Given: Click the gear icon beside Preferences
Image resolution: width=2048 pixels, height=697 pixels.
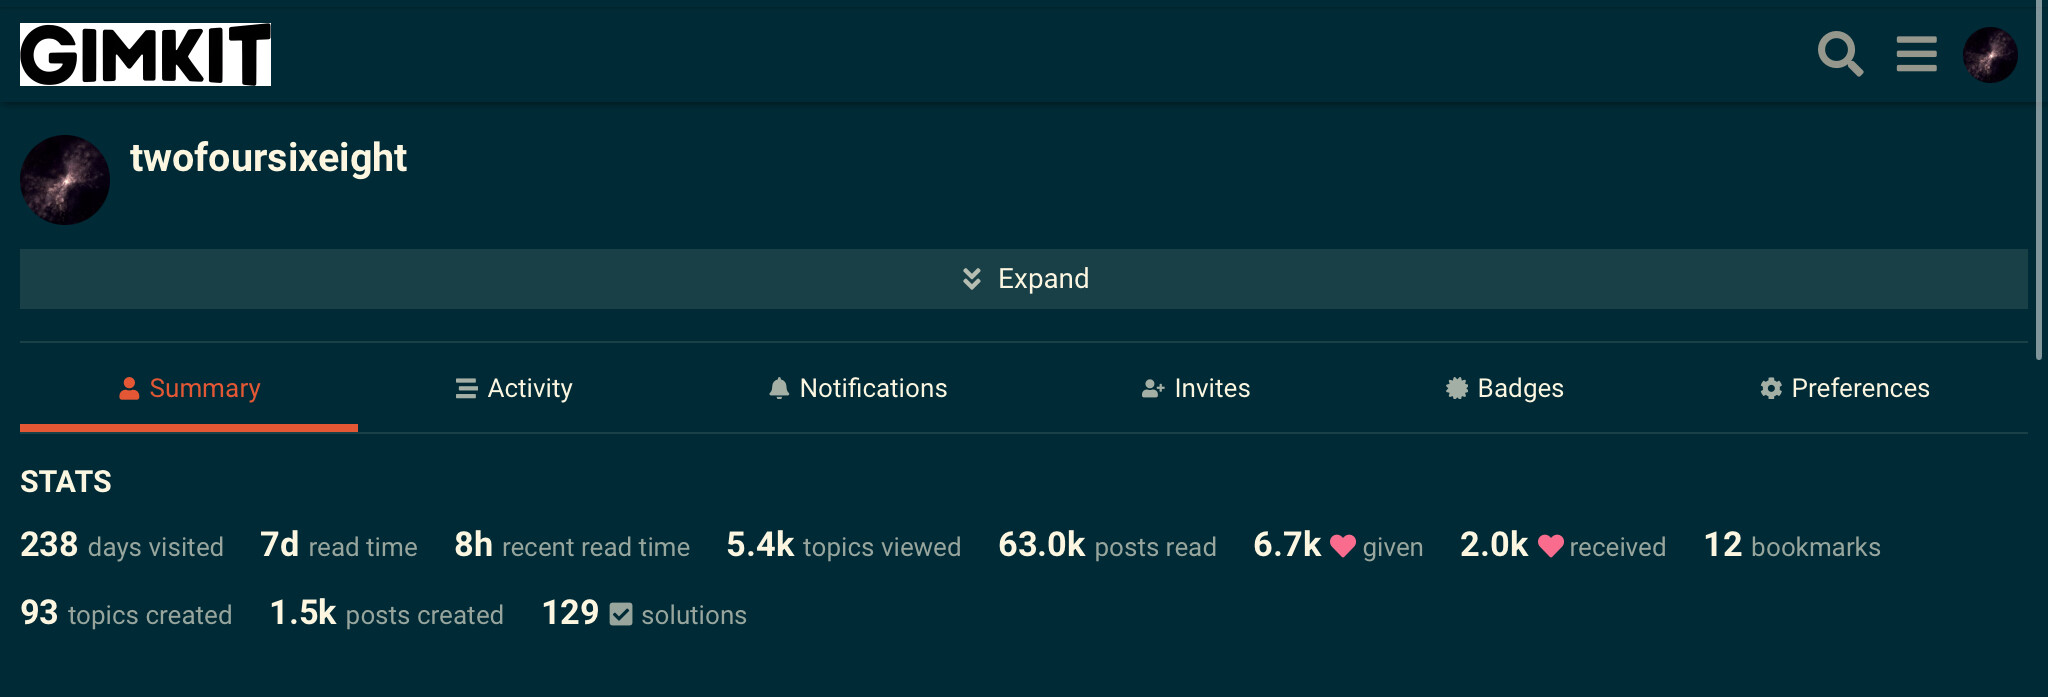Looking at the screenshot, I should tap(1771, 388).
